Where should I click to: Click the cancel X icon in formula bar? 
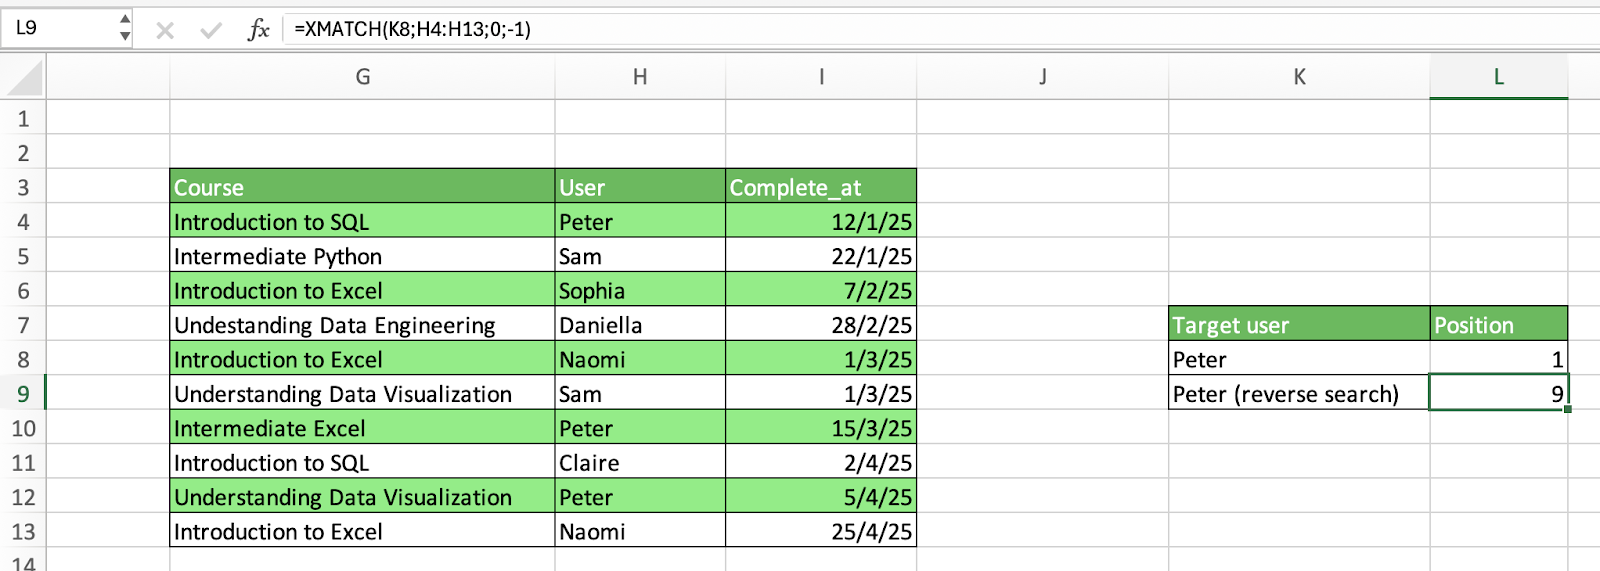pyautogui.click(x=165, y=30)
